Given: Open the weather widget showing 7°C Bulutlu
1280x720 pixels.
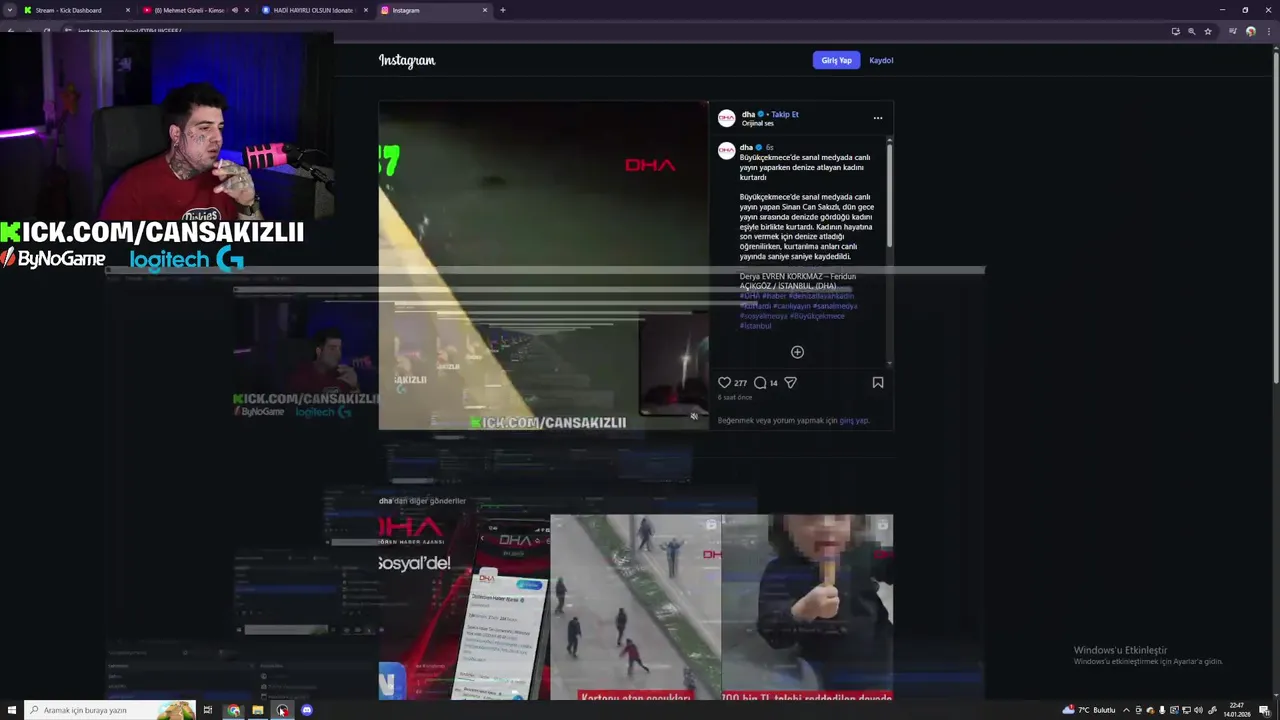Looking at the screenshot, I should pyautogui.click(x=1089, y=710).
